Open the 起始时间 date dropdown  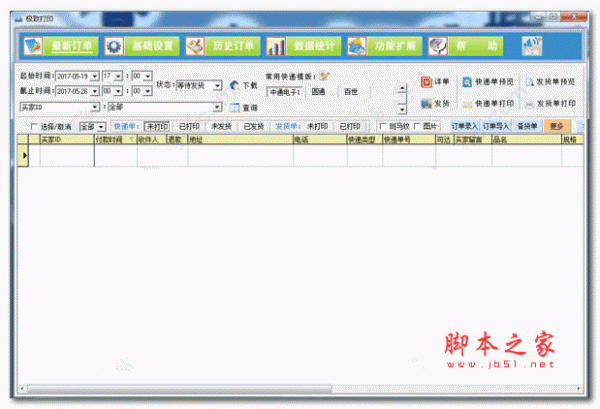[95, 77]
